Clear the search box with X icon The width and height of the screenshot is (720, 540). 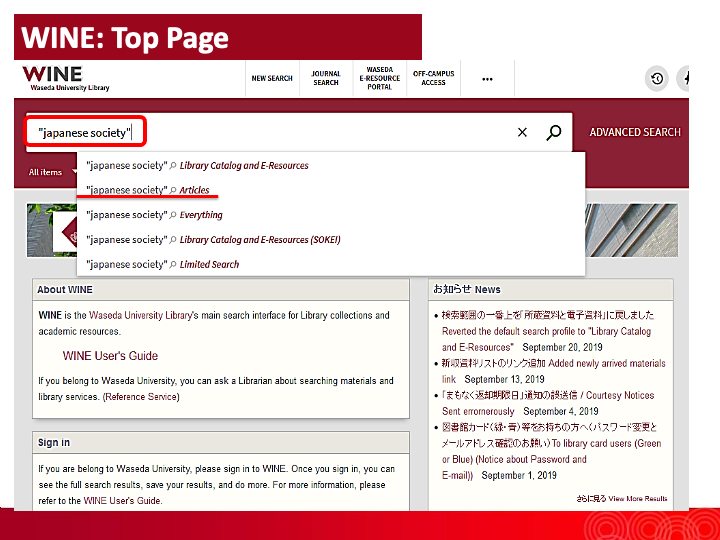tap(522, 132)
